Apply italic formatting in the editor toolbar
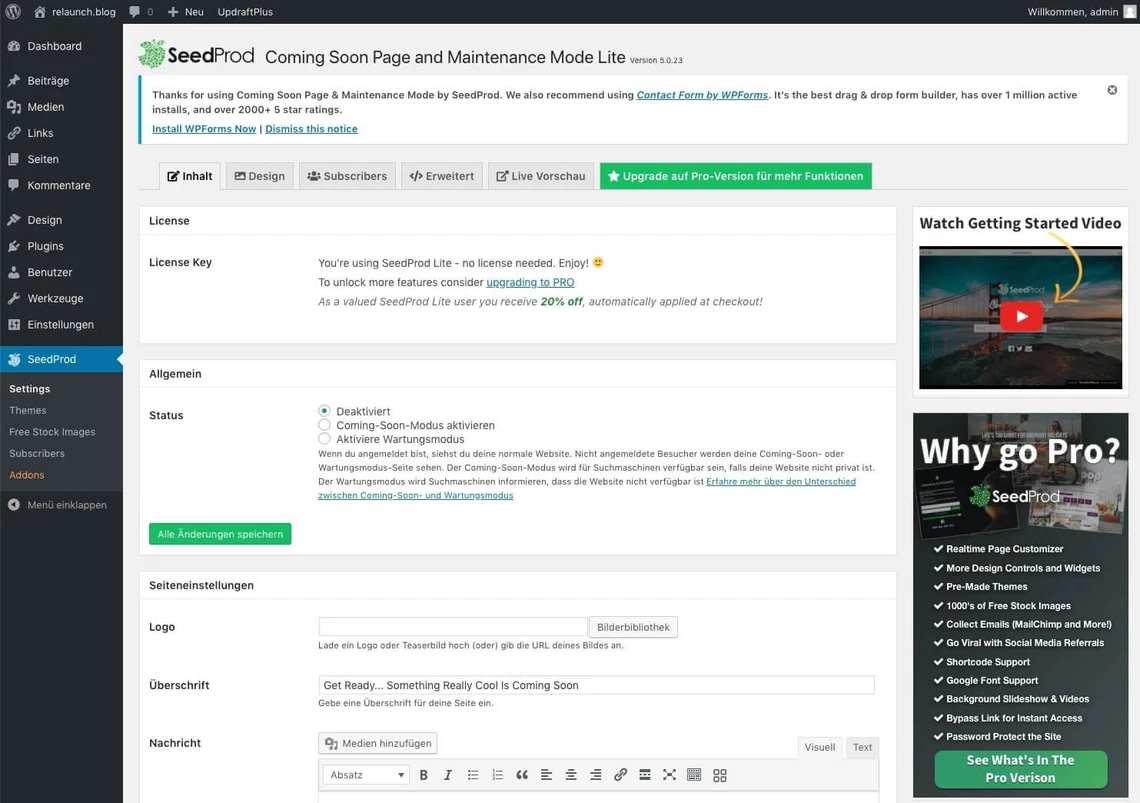This screenshot has width=1140, height=803. [x=448, y=774]
